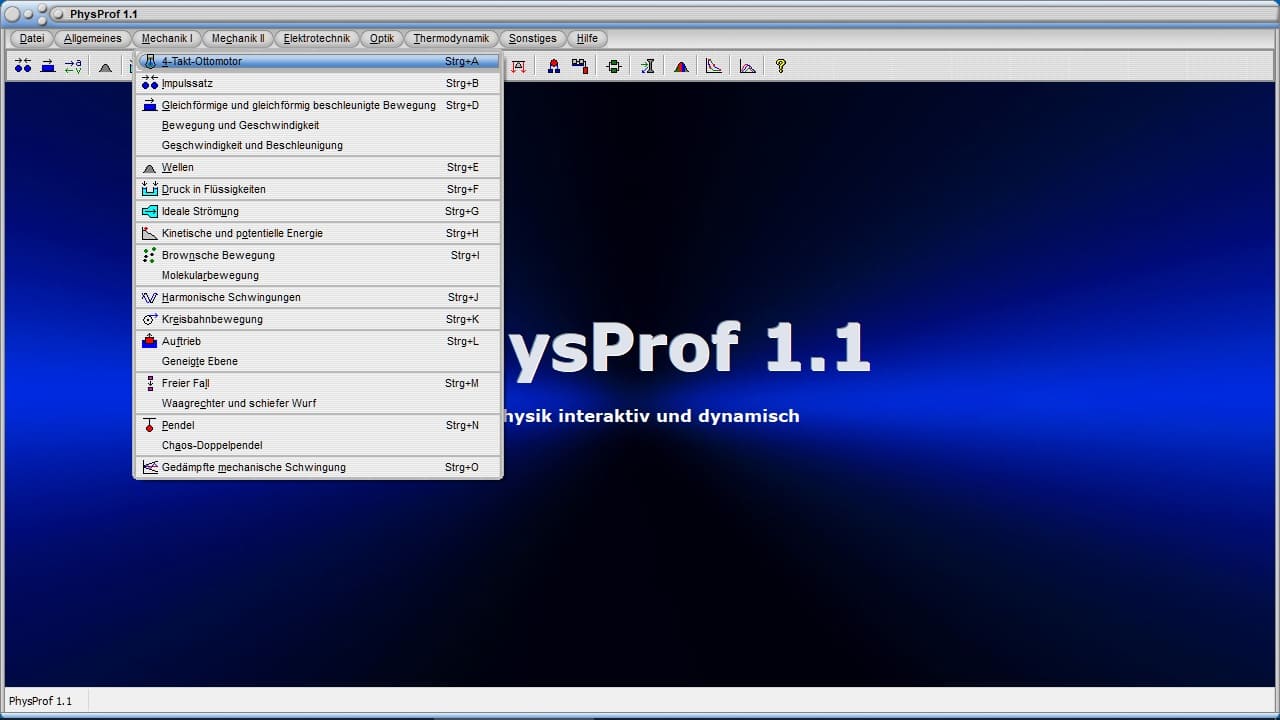Select Ideale Strömung entry
The height and width of the screenshot is (720, 1280).
(318, 211)
